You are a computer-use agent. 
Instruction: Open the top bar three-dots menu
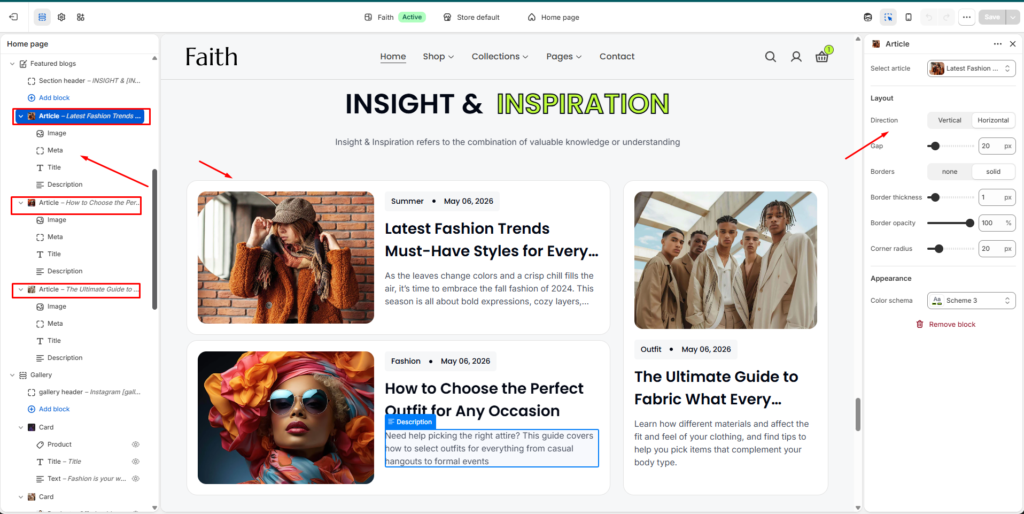point(967,17)
